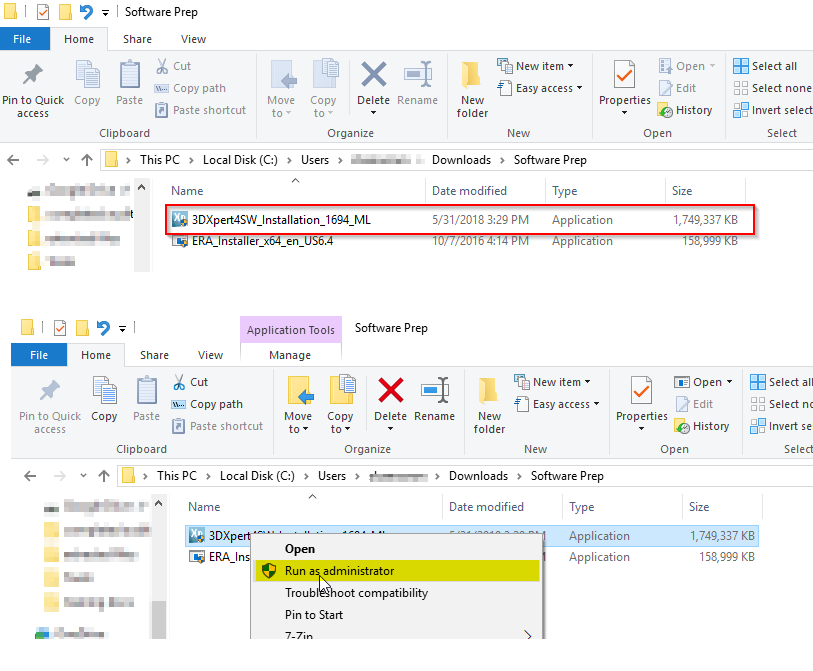813x671 pixels.
Task: Click the red Delete X icon in lower ribbon
Action: (390, 390)
